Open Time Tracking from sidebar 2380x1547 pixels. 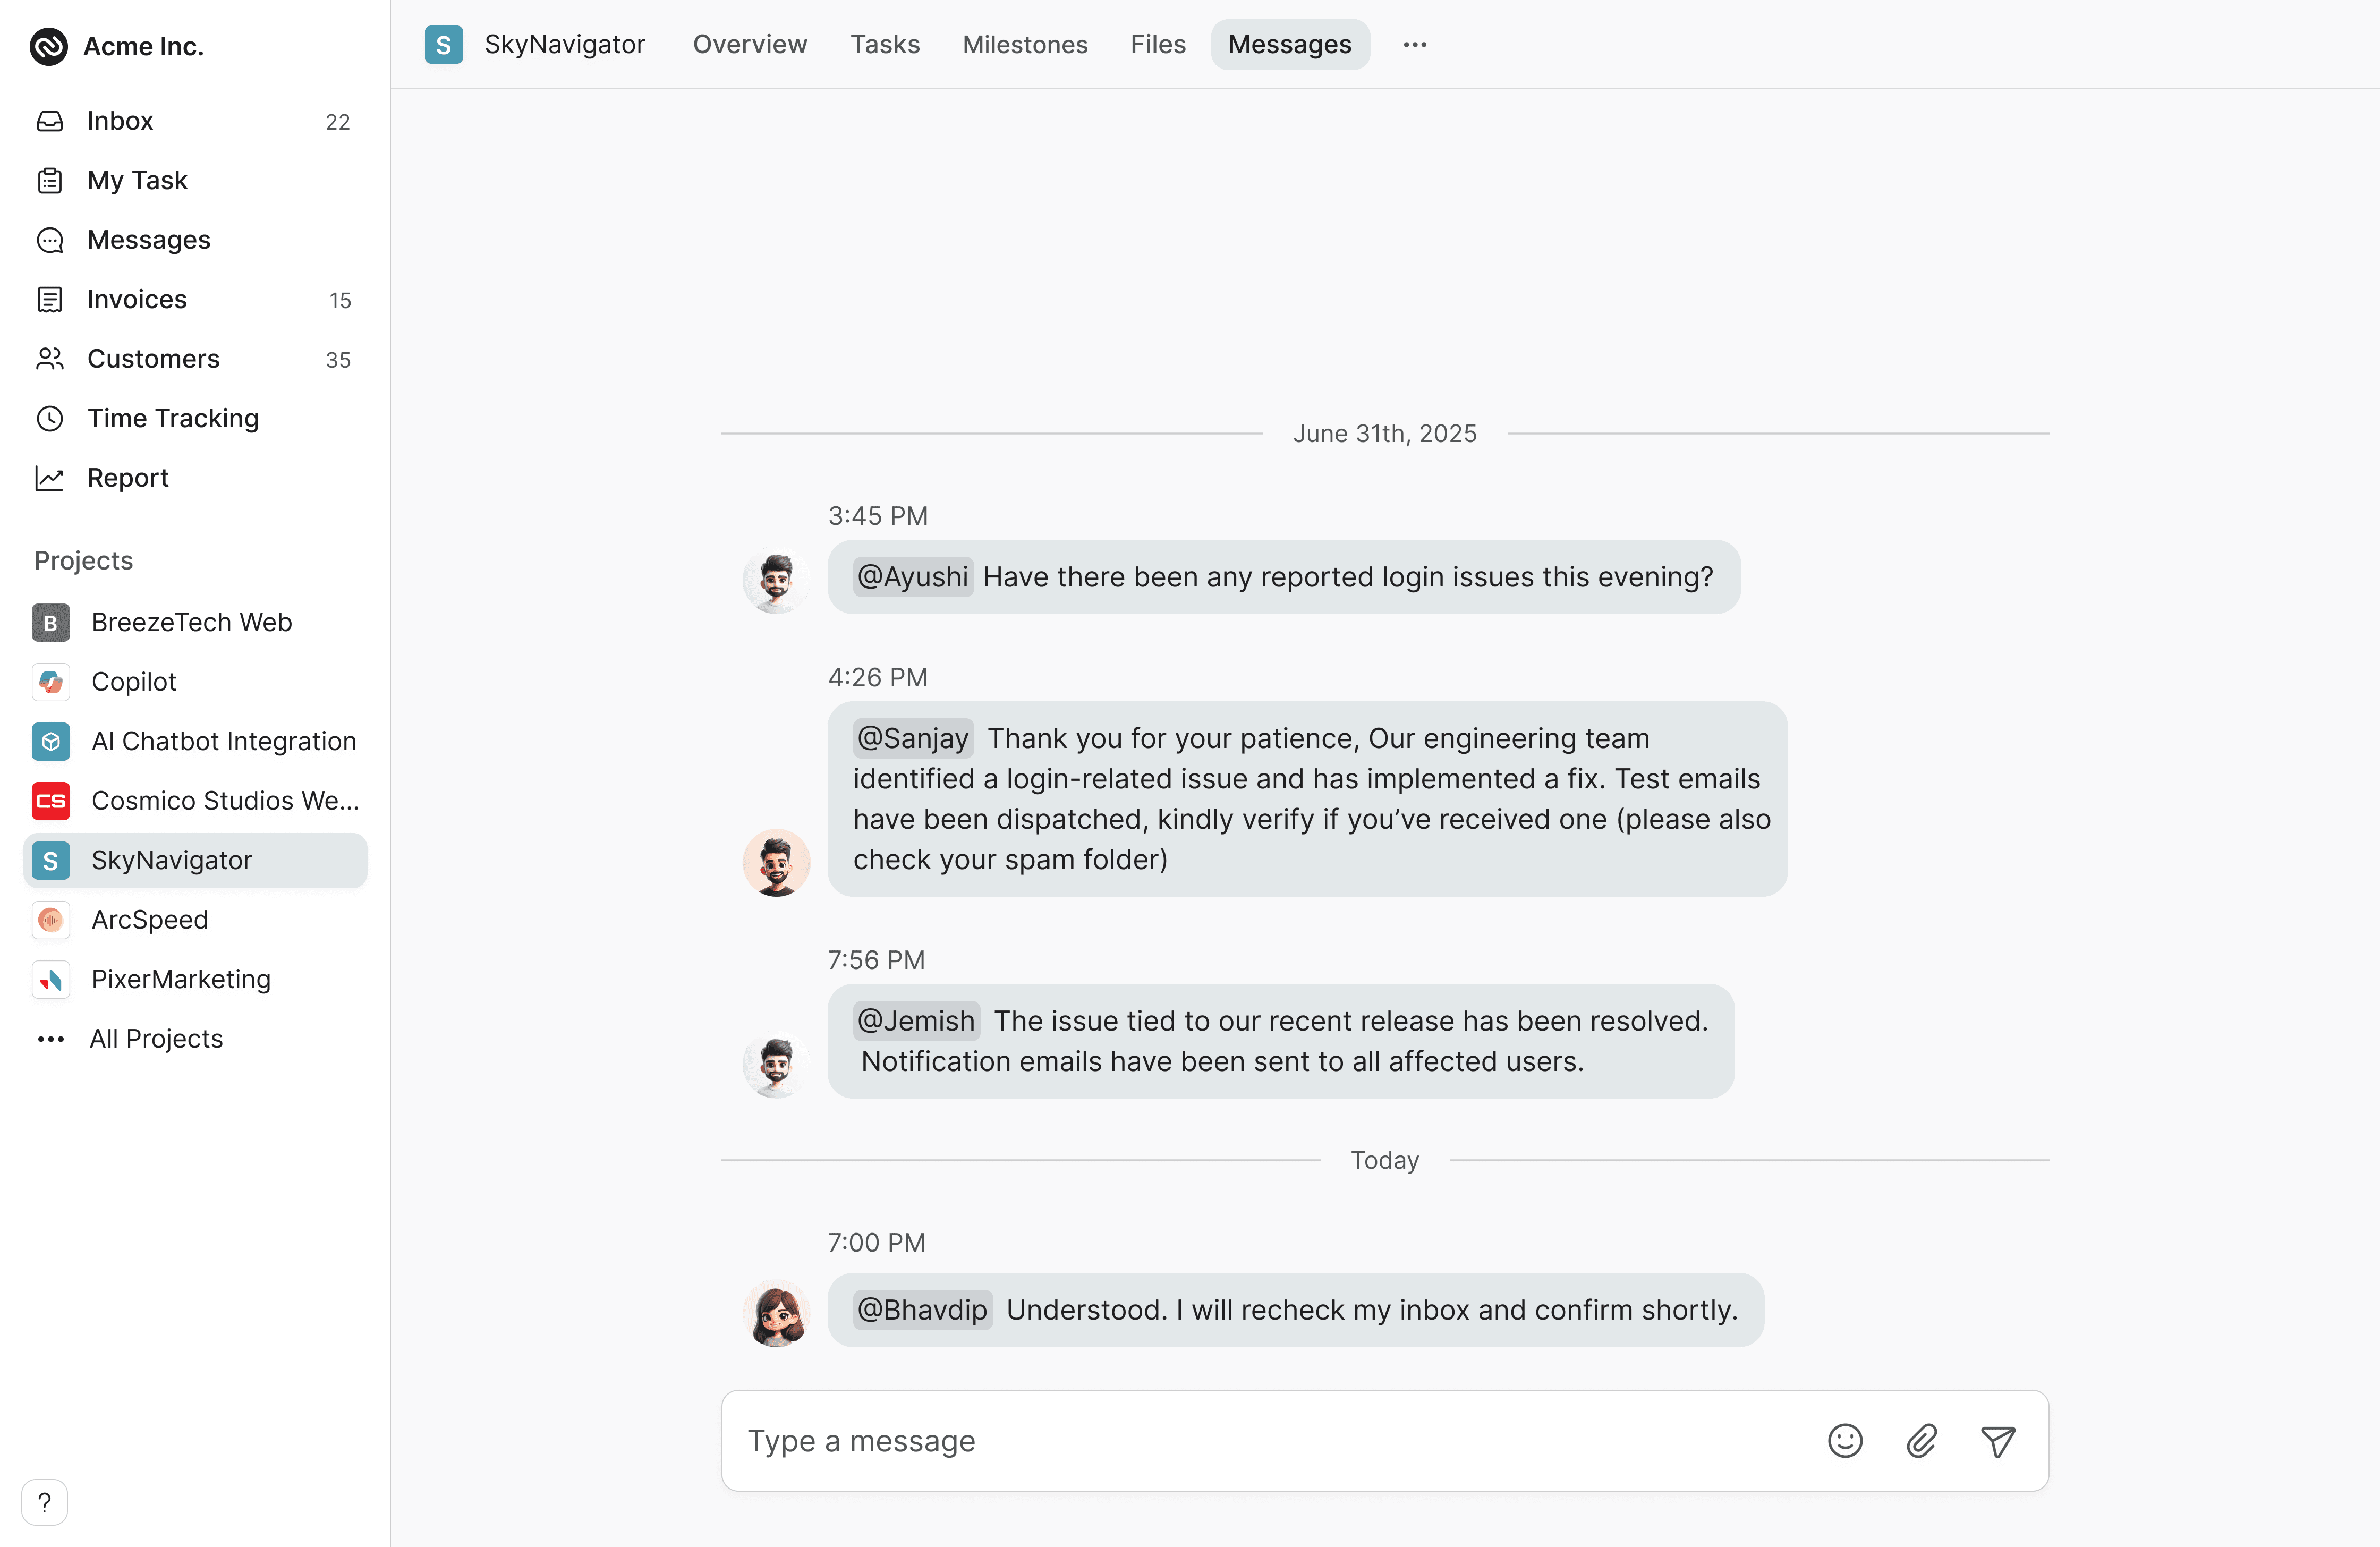point(172,418)
